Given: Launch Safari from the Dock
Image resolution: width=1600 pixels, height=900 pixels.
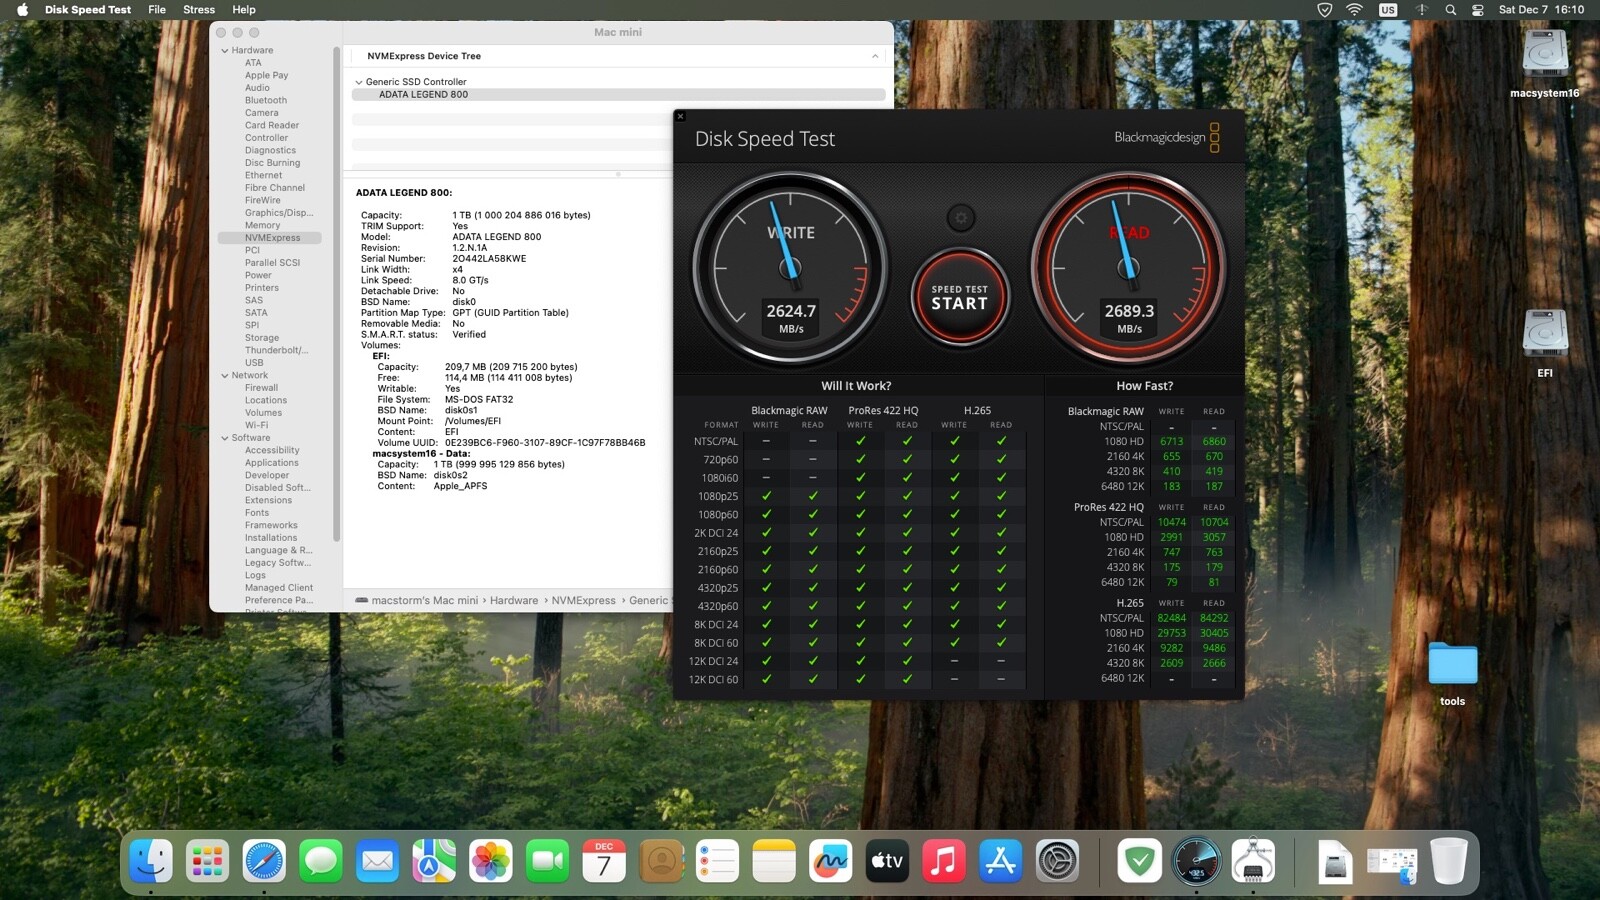Looking at the screenshot, I should point(264,860).
